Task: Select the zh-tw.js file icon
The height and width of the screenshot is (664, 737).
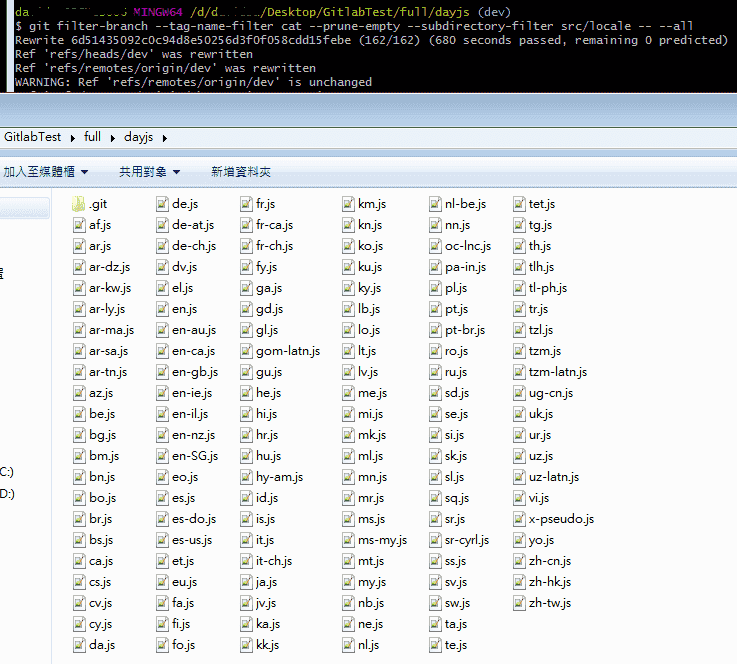Action: (x=520, y=603)
